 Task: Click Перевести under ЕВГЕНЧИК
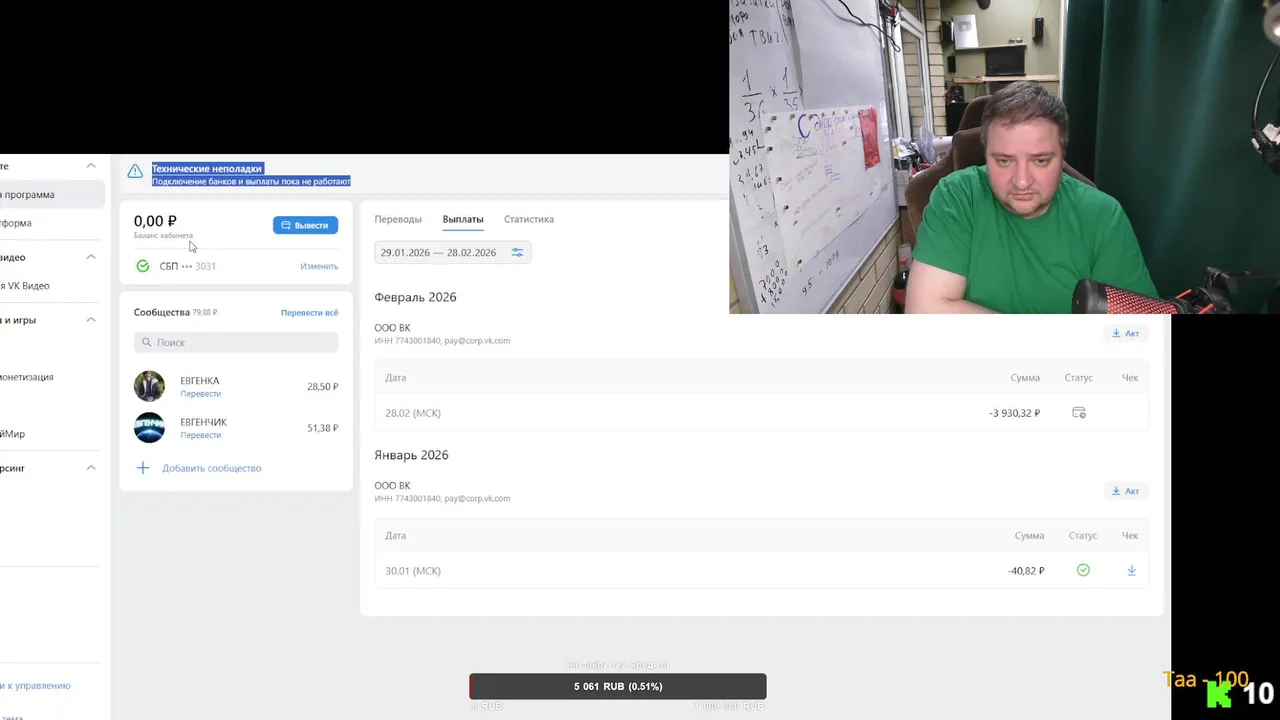pos(200,435)
